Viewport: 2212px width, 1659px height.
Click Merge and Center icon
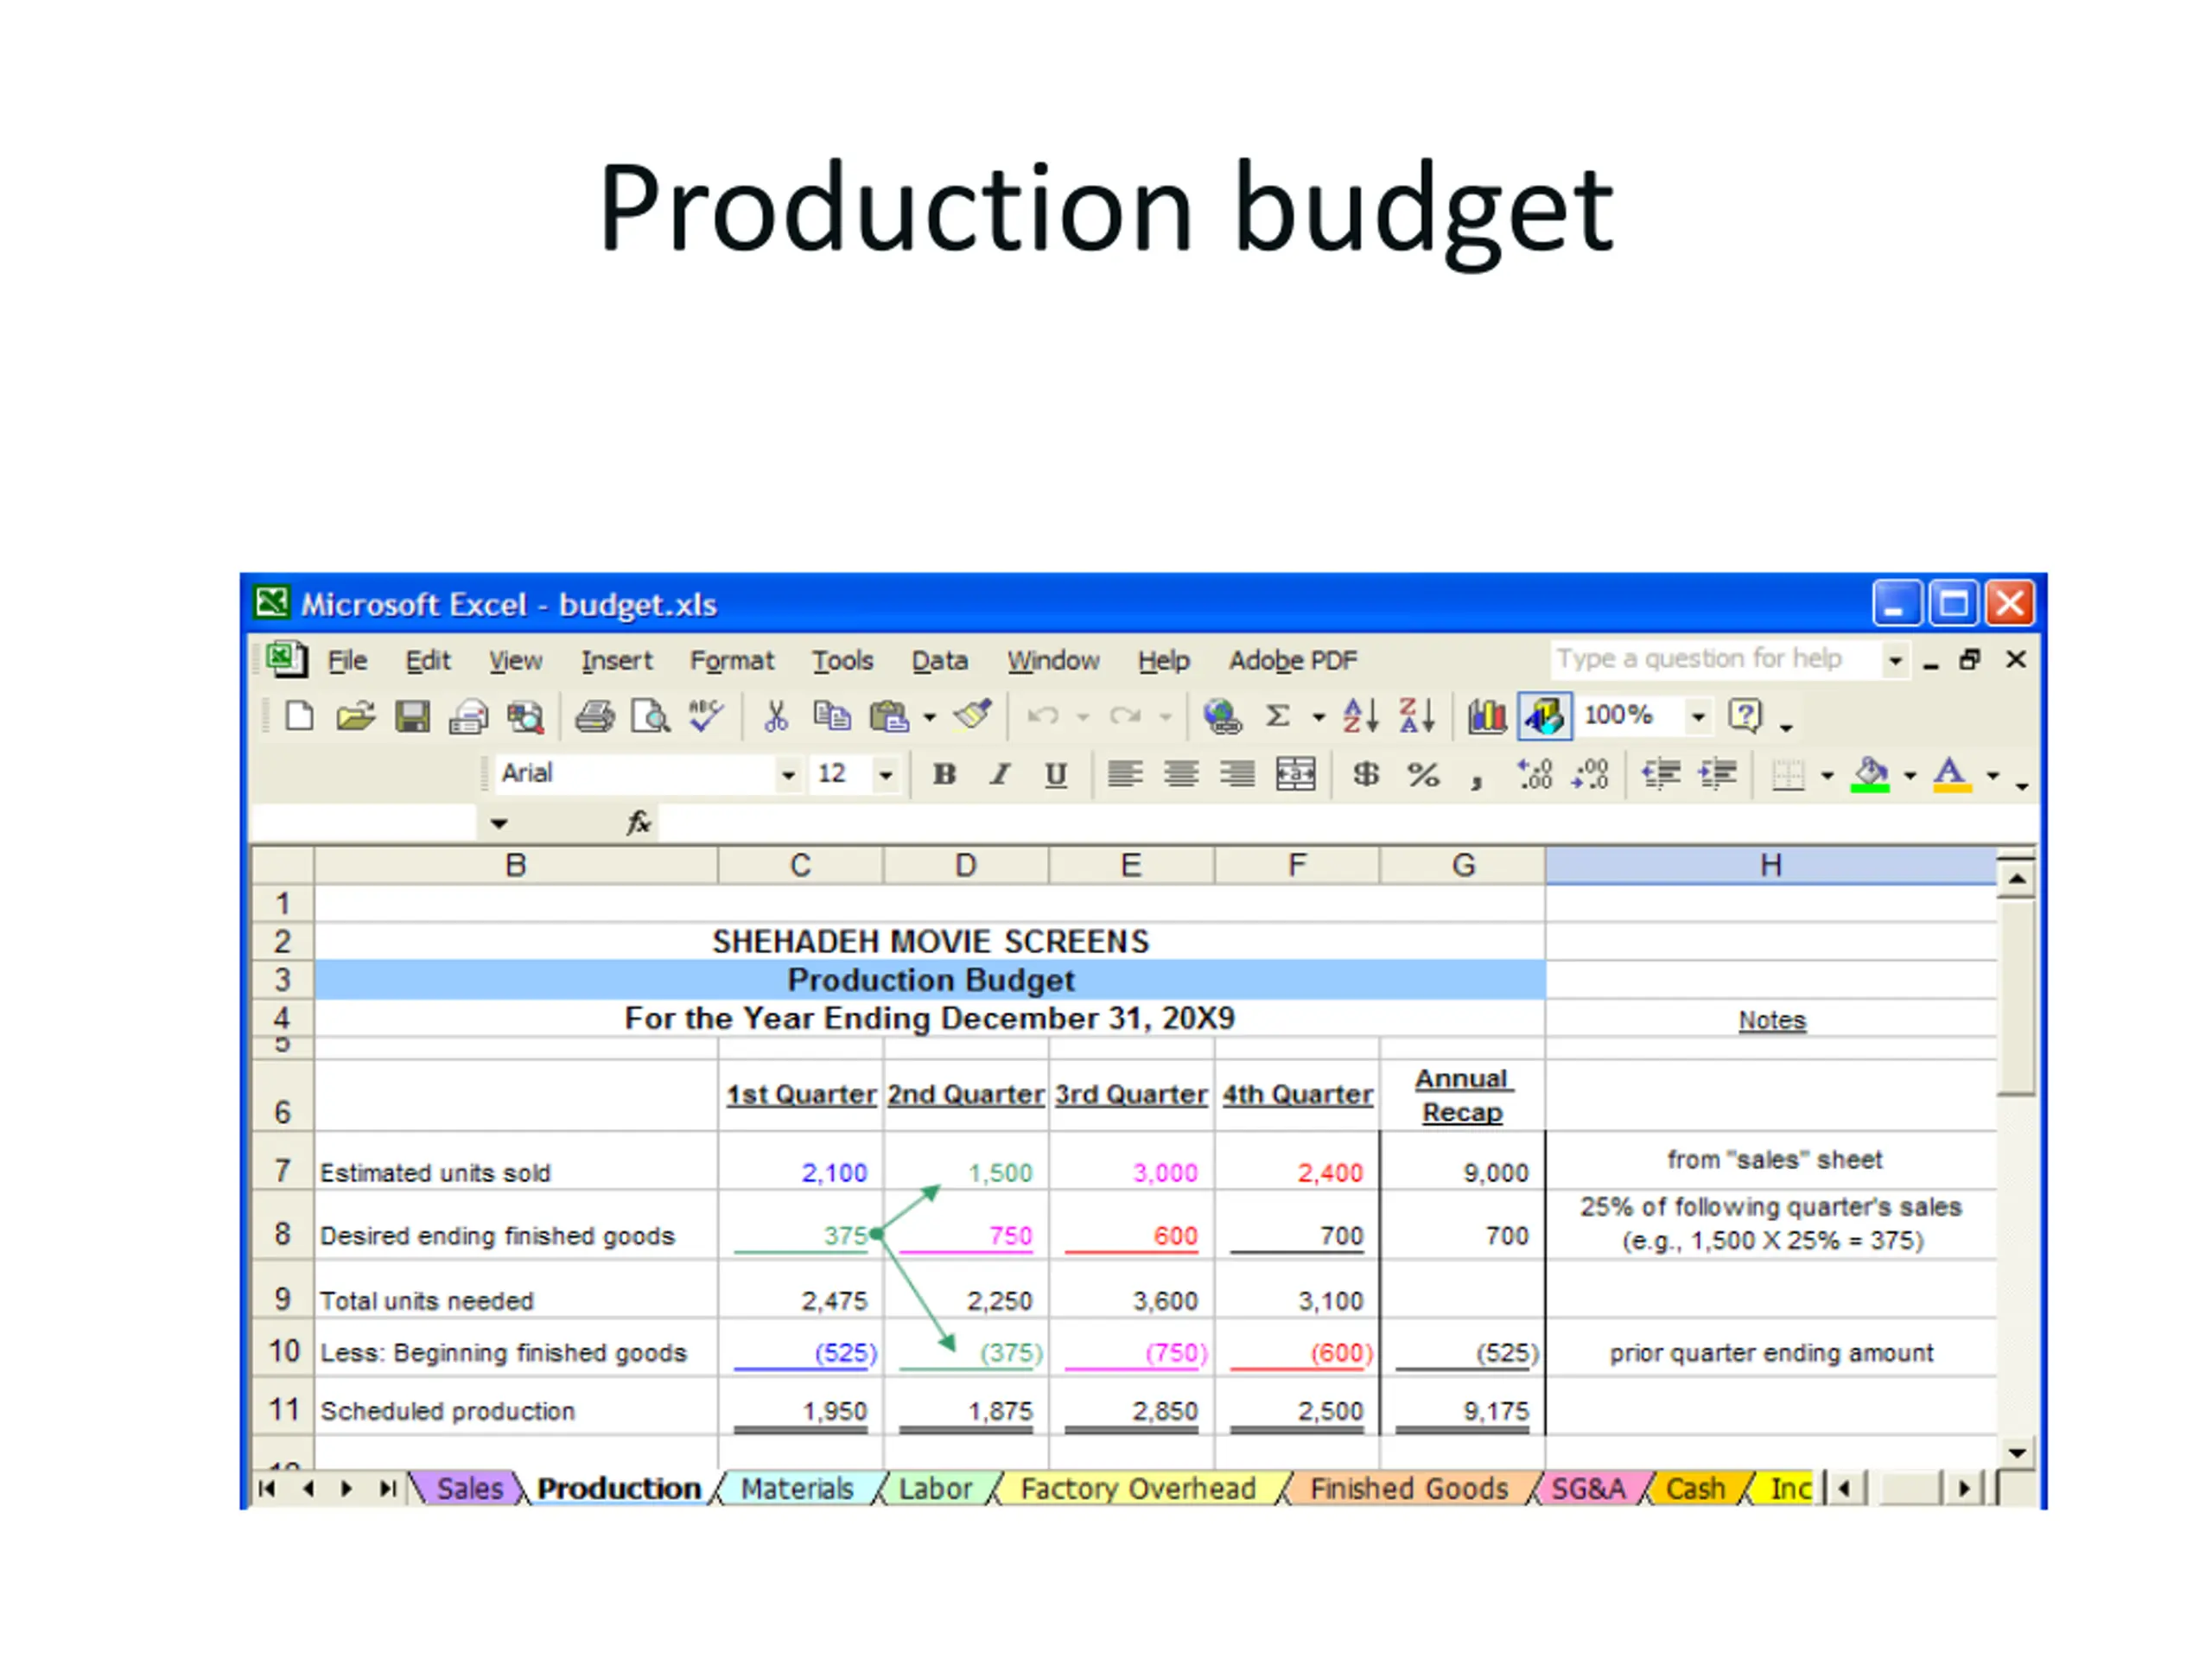click(x=1295, y=774)
